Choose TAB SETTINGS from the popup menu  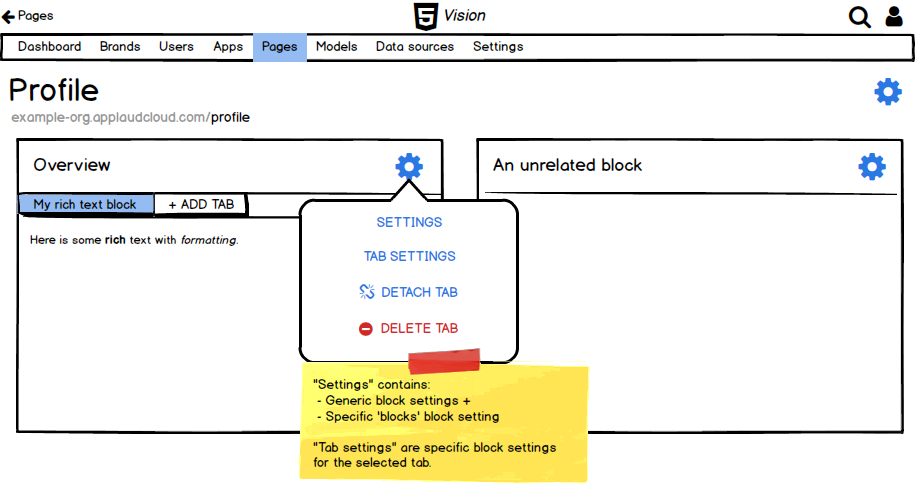point(409,256)
